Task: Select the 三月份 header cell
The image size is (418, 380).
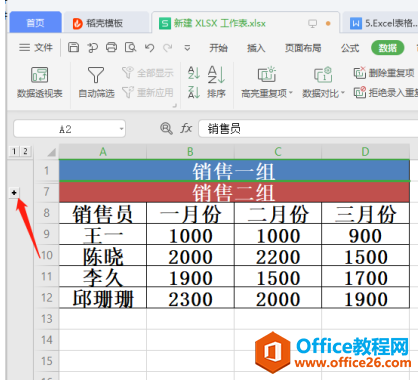Action: coord(365,213)
